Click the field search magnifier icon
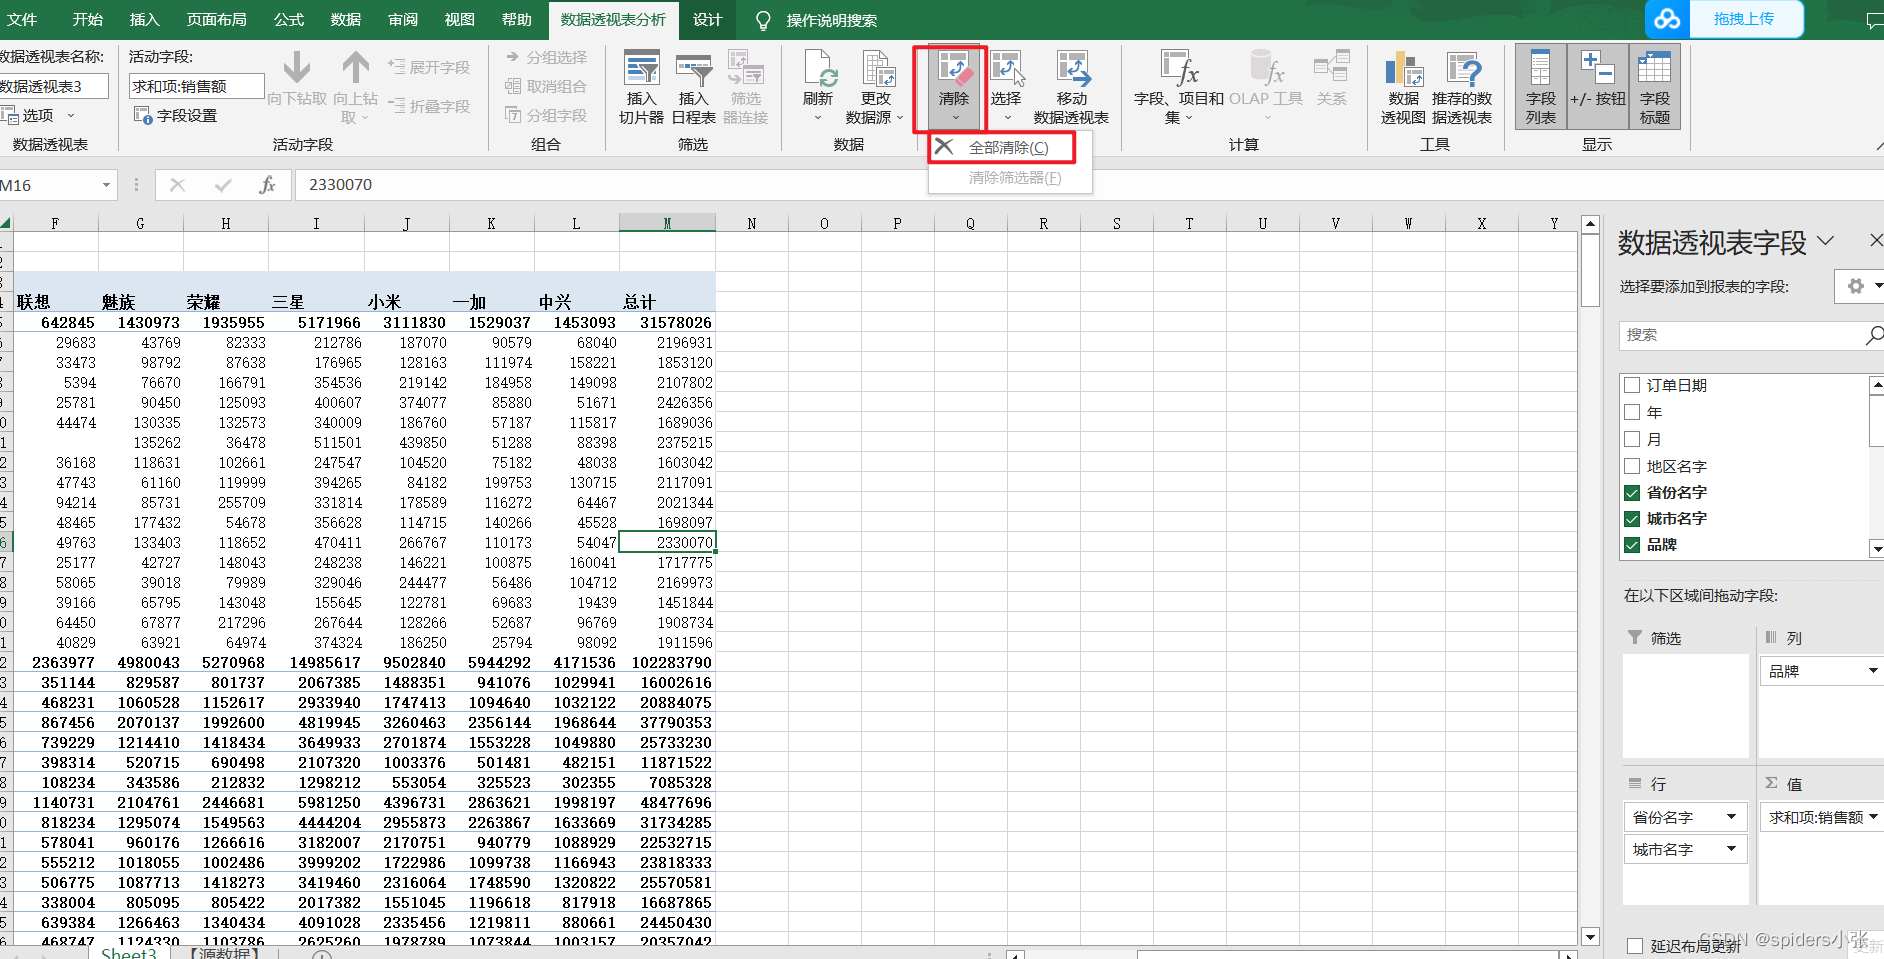Image resolution: width=1884 pixels, height=959 pixels. point(1873,335)
